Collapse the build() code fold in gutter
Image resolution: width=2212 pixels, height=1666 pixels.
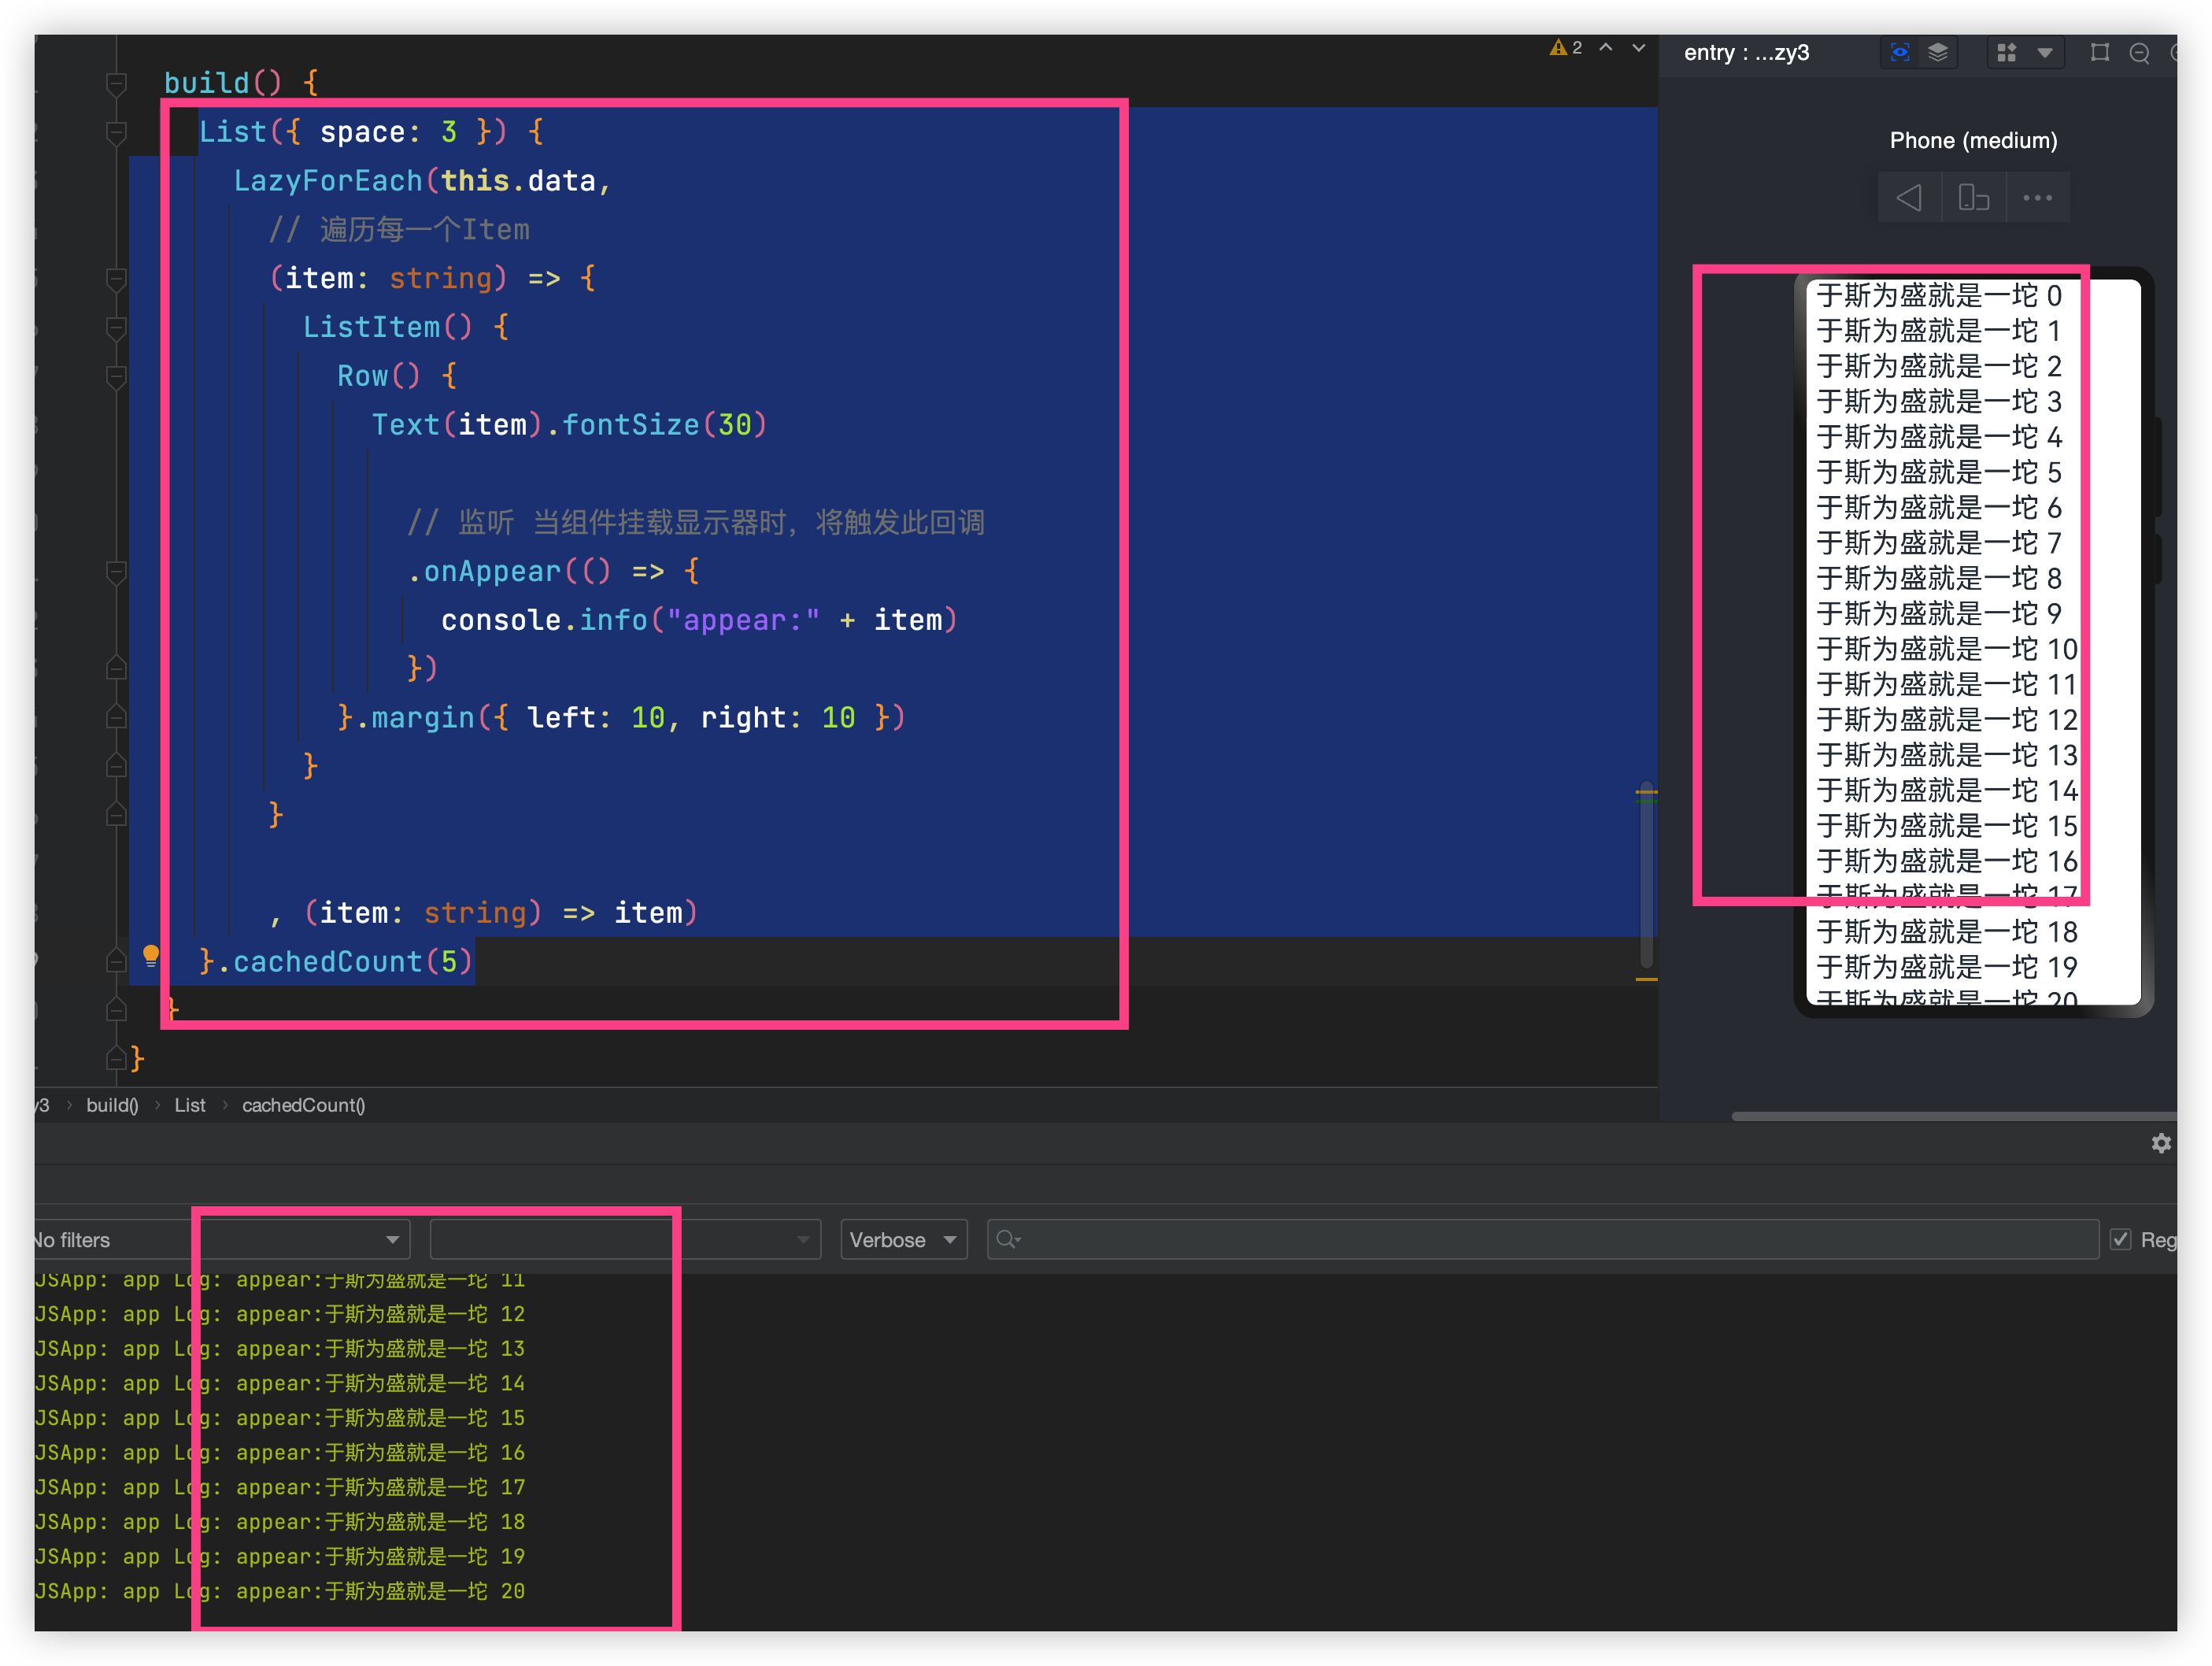(117, 83)
